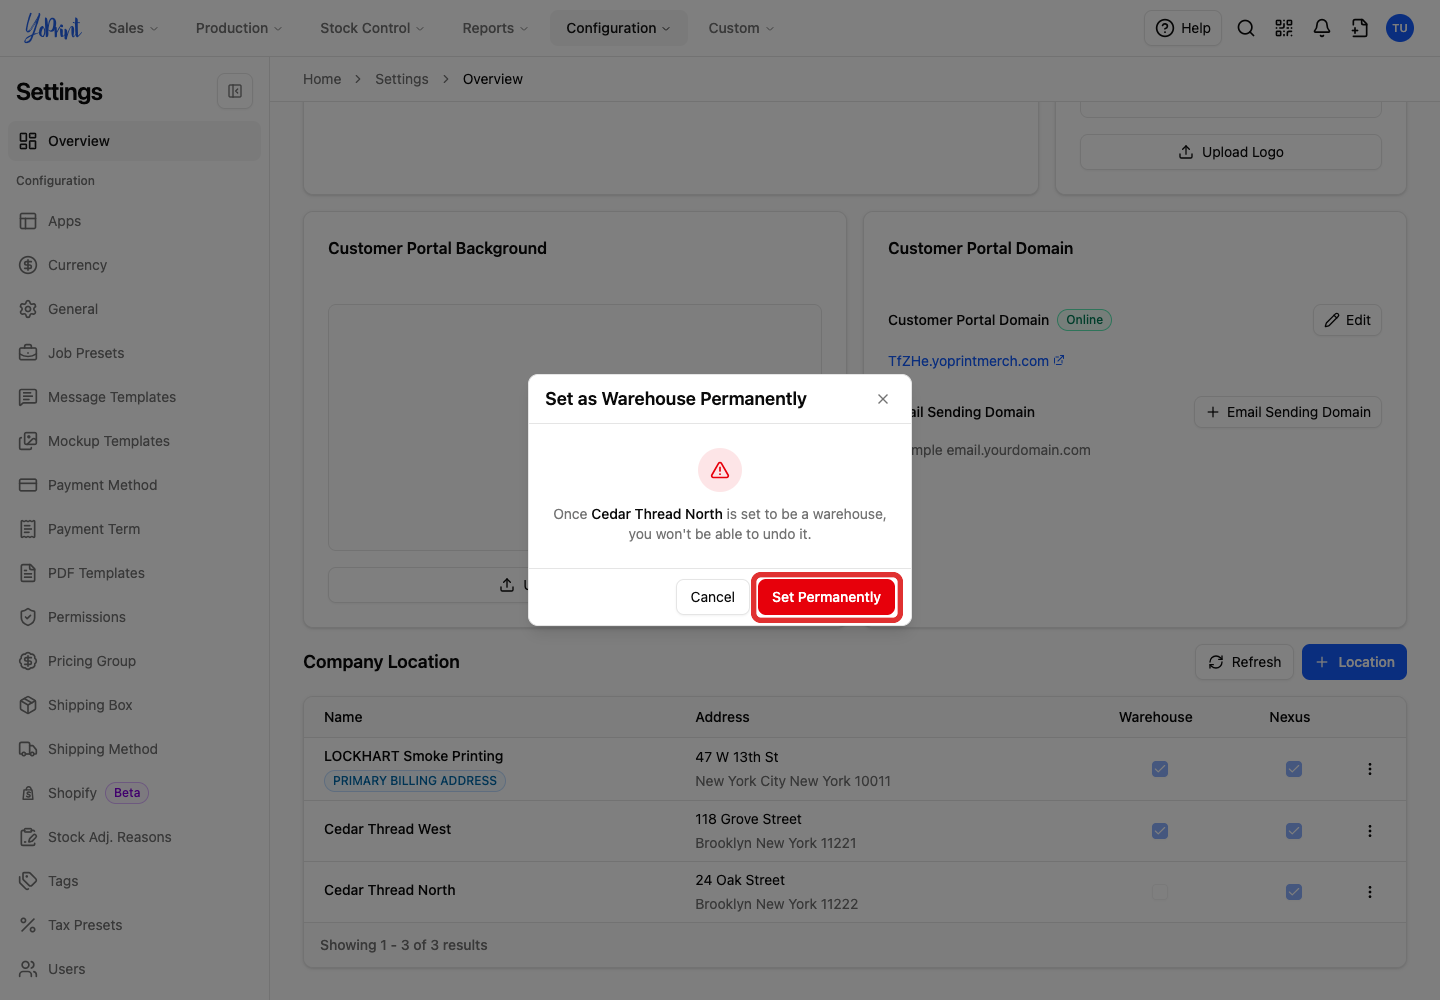Viewport: 1440px width, 1000px height.
Task: Select Overview in Settings sidebar
Action: click(134, 141)
